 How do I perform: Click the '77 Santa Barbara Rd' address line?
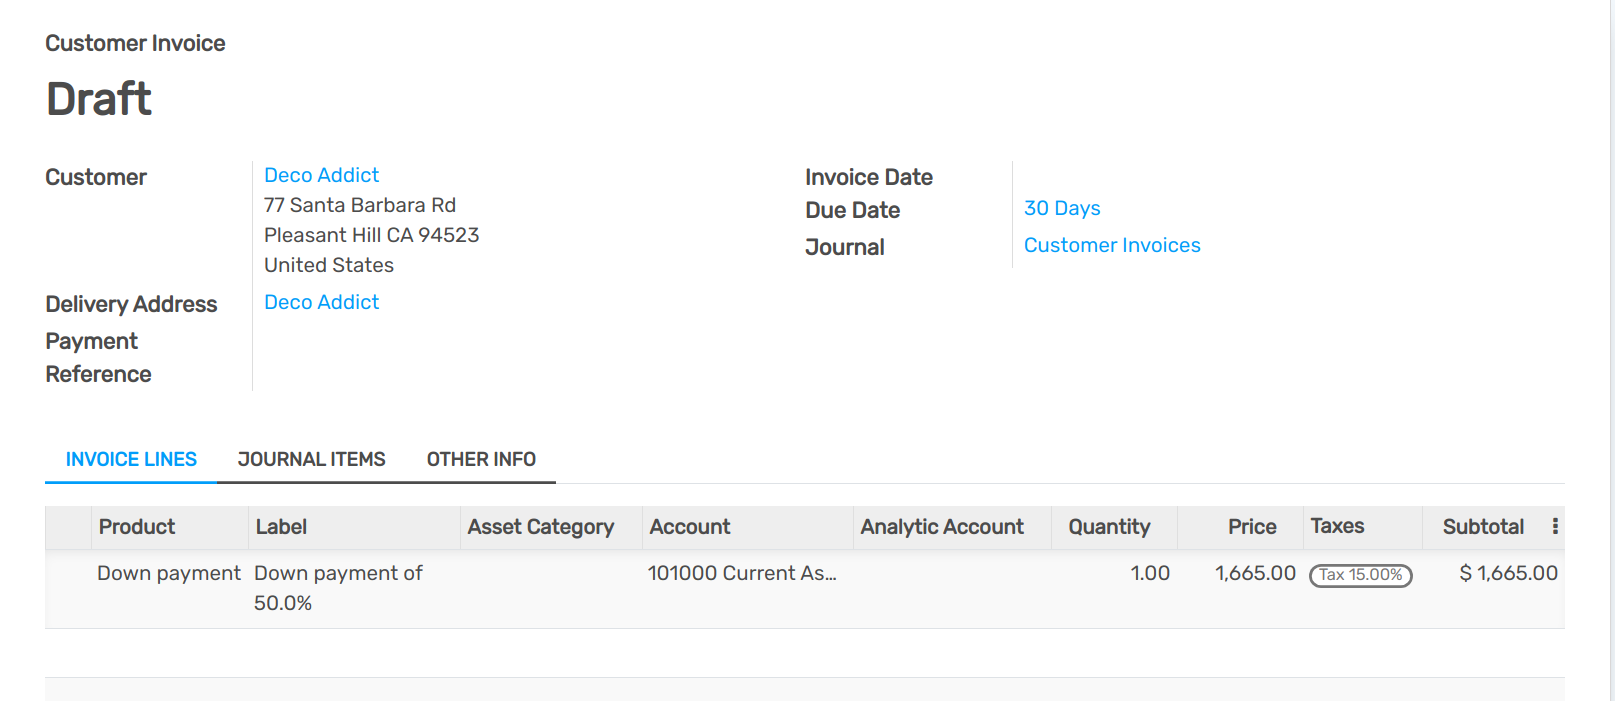click(x=360, y=205)
